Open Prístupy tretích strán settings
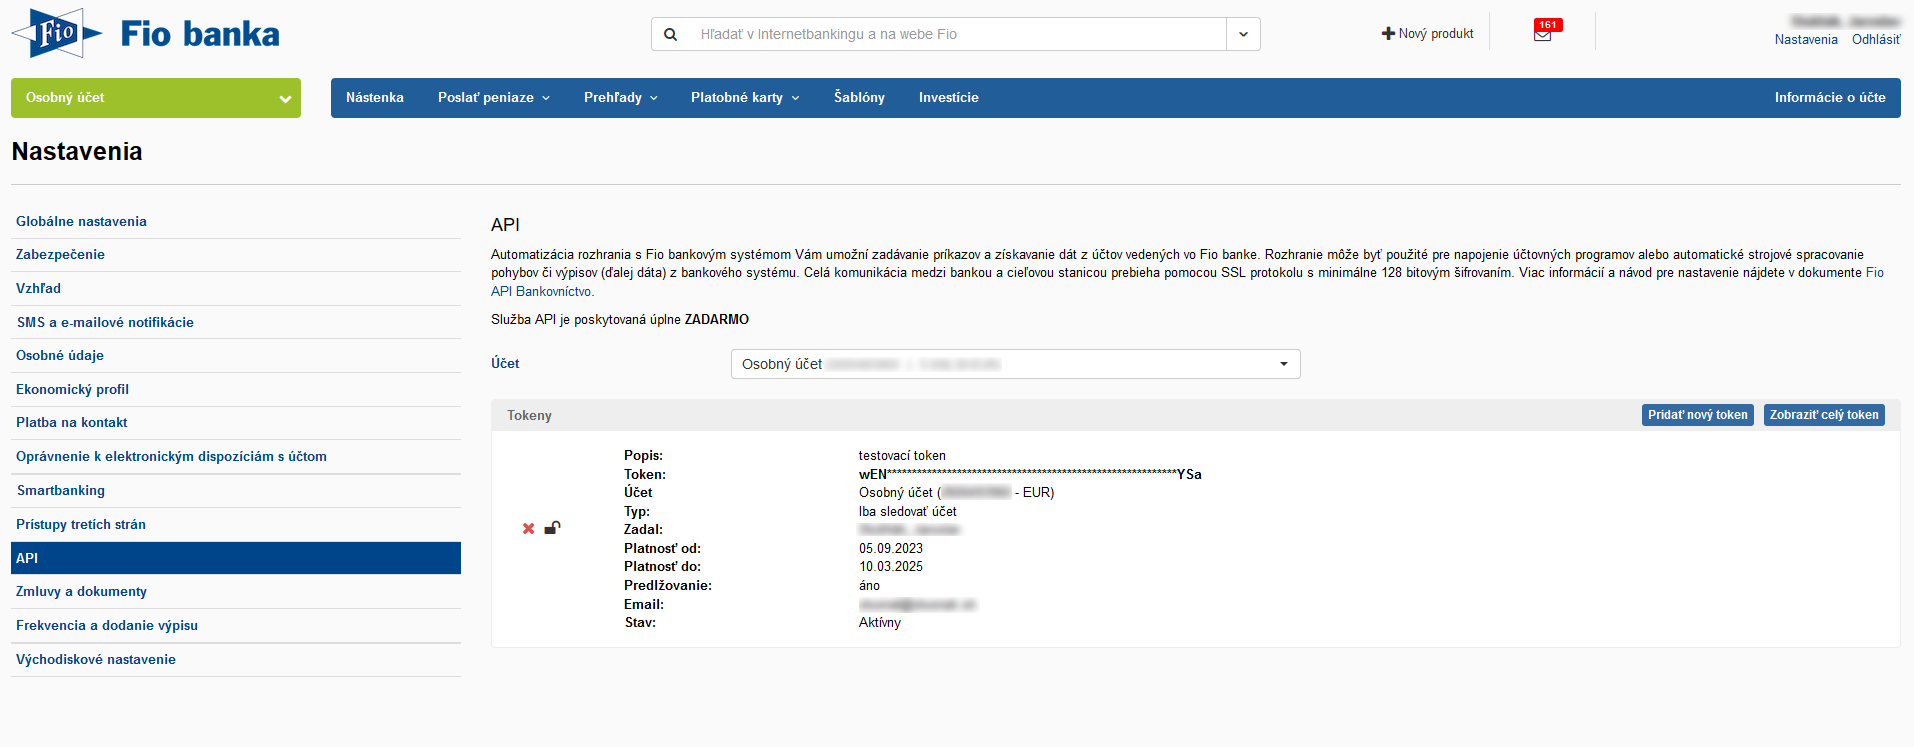The width and height of the screenshot is (1914, 747). click(236, 525)
